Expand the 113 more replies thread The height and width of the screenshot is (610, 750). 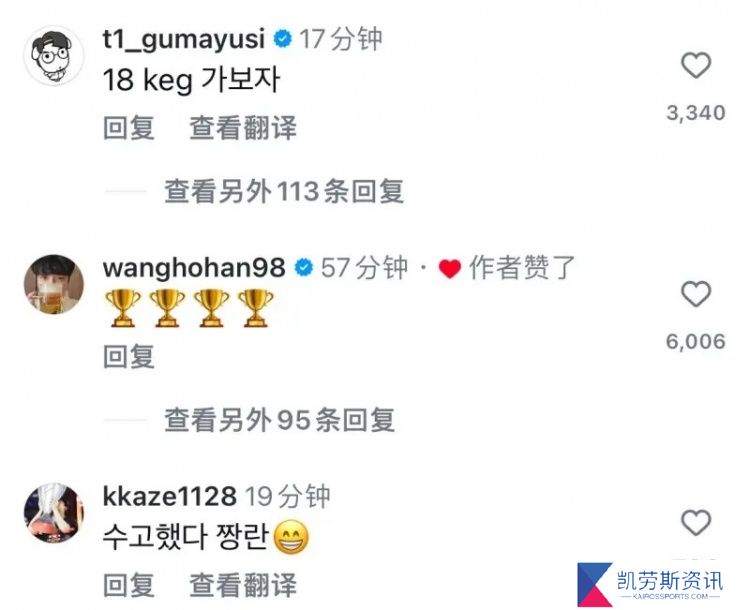click(x=284, y=191)
